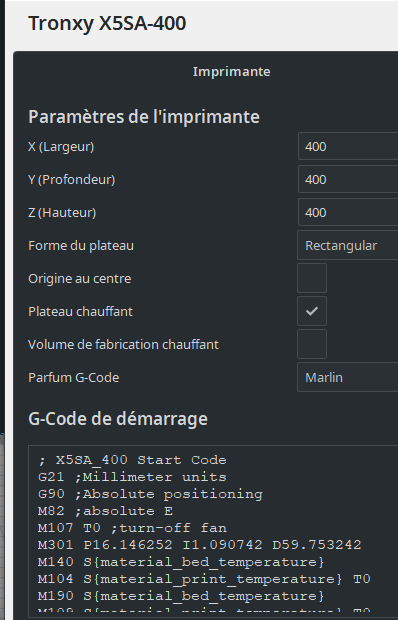Click the 'Y (Profondeur)' label
Image resolution: width=398 pixels, height=620 pixels.
point(72,180)
